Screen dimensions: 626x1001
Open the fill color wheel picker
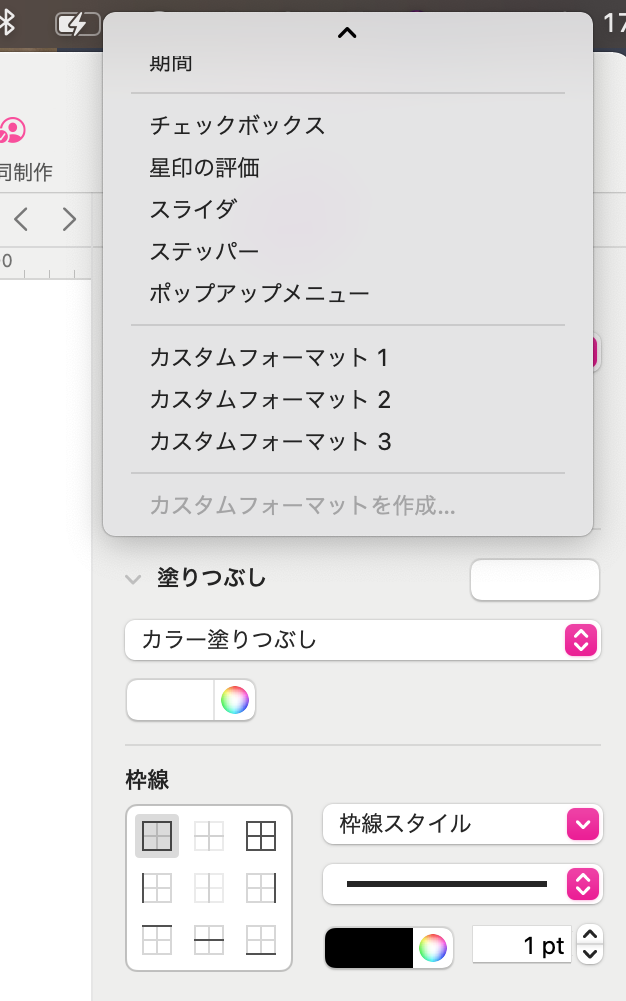click(235, 700)
